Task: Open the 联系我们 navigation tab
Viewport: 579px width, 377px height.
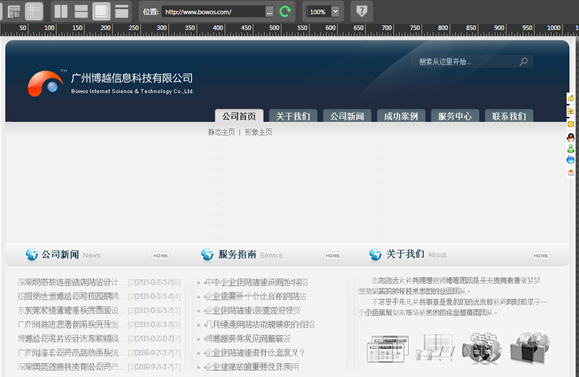Action: coord(509,116)
